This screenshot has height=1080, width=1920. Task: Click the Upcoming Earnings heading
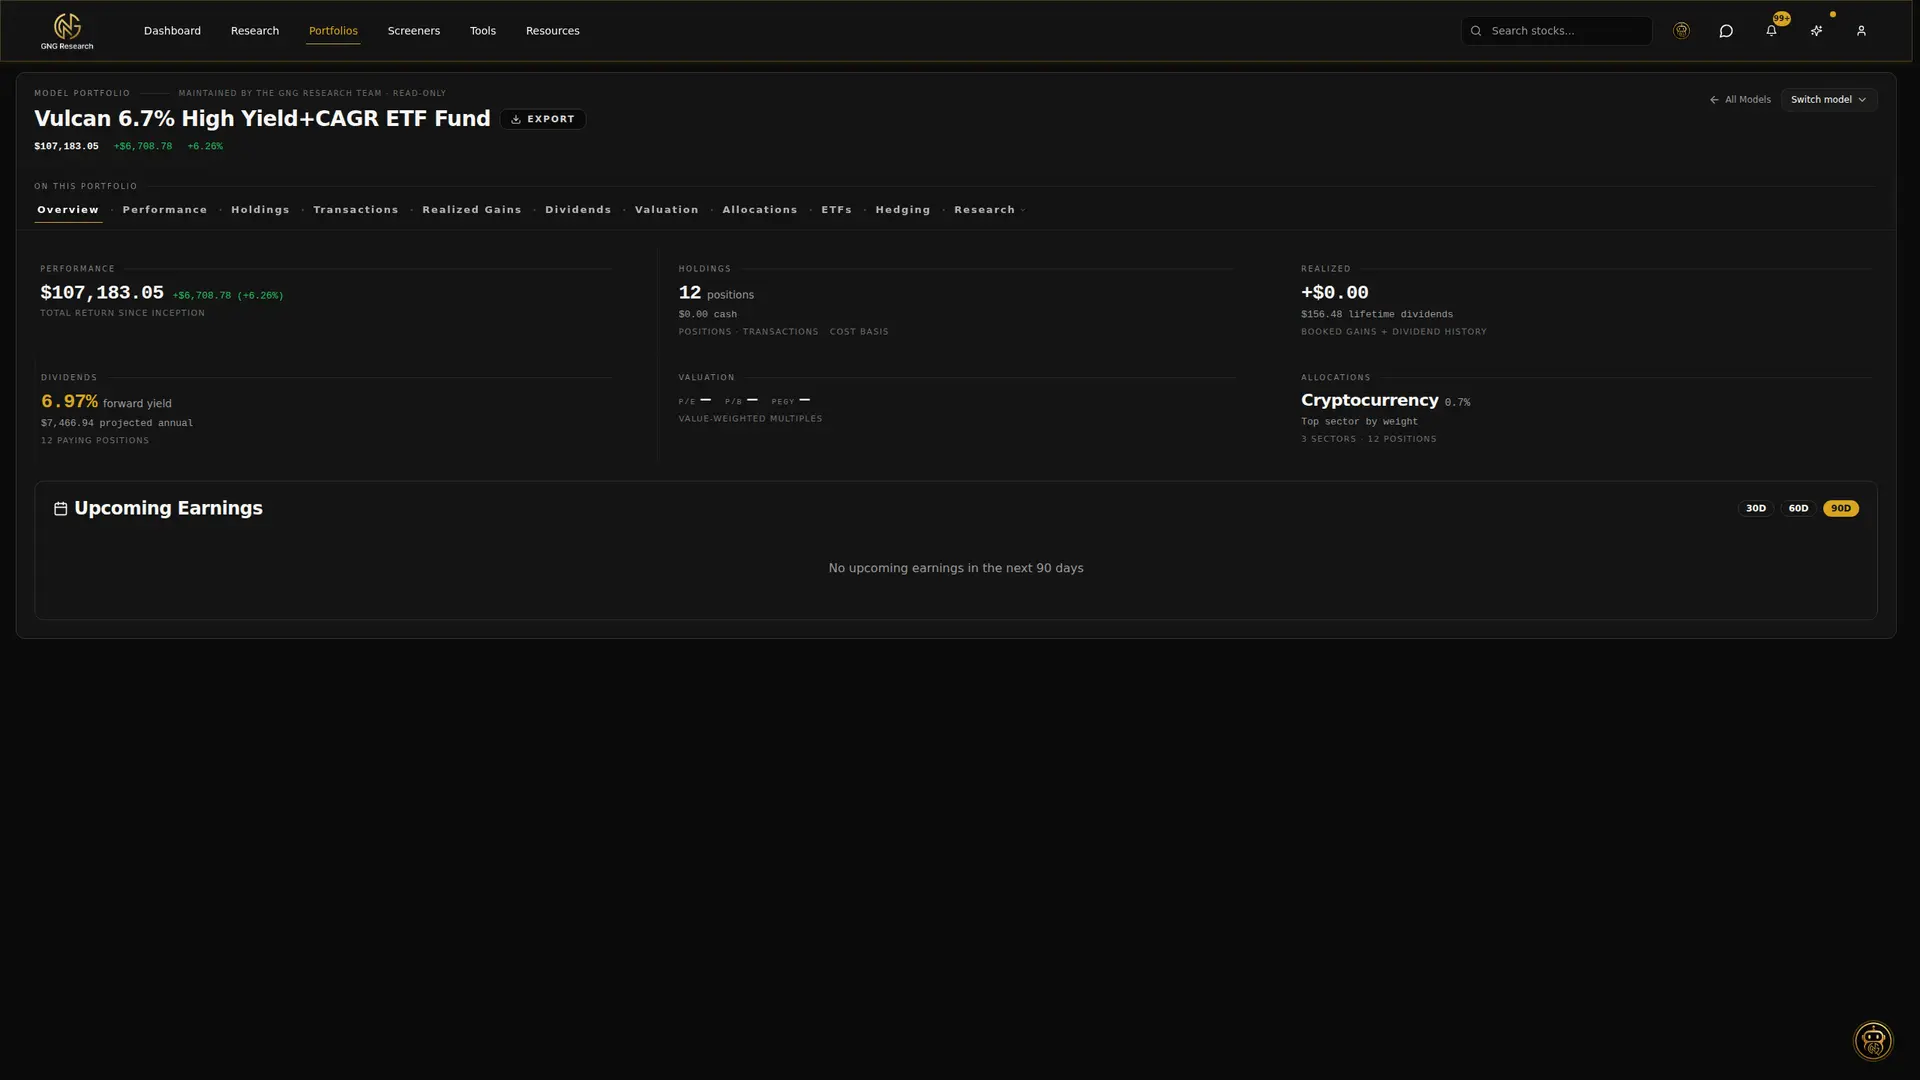pos(168,509)
